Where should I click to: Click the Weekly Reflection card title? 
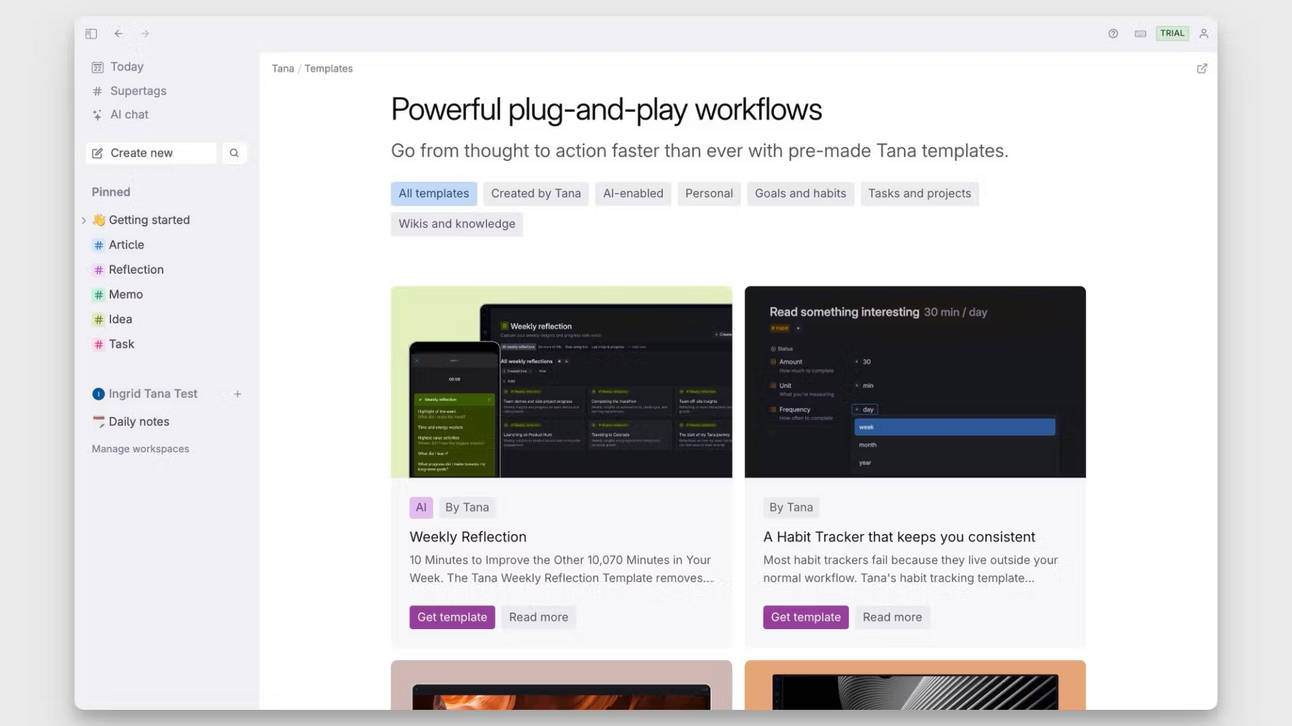468,537
